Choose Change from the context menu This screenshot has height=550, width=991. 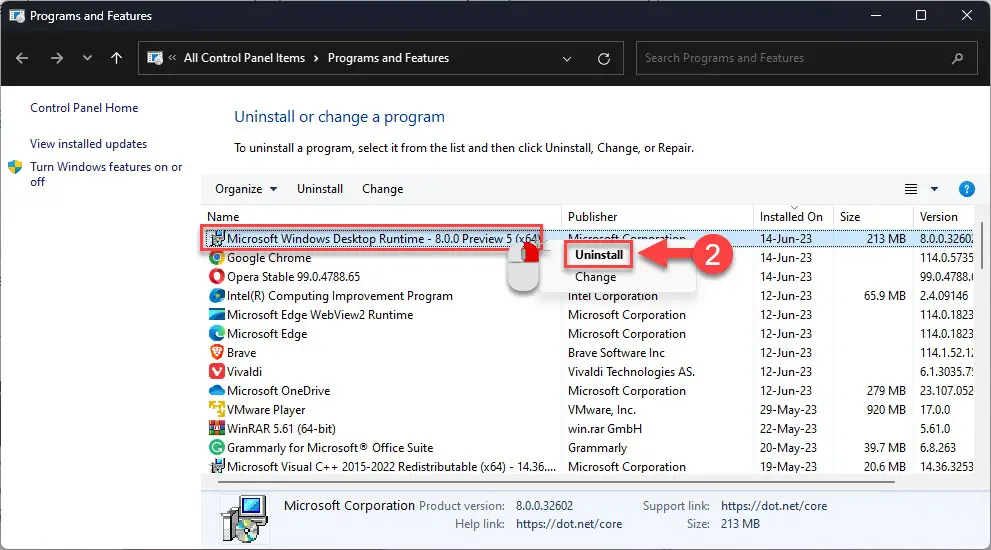(x=595, y=277)
